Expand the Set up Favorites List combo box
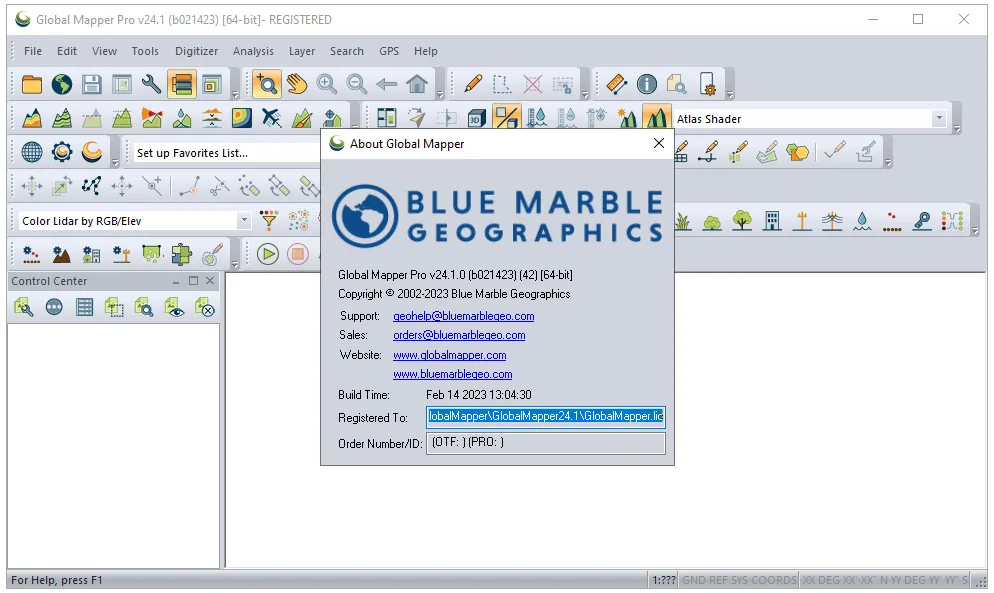 tap(225, 153)
